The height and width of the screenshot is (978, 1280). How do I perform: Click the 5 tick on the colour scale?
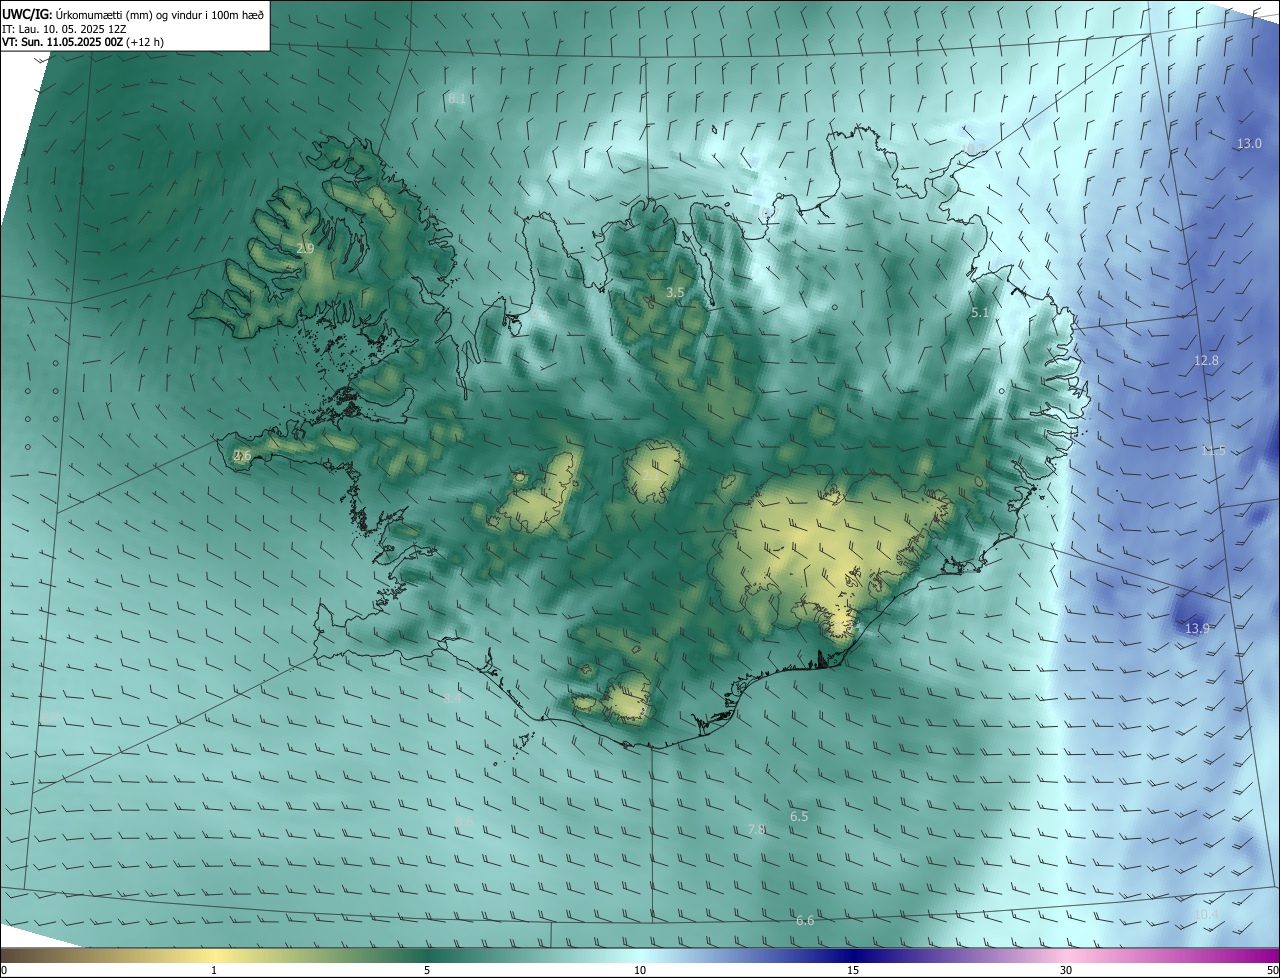427,970
